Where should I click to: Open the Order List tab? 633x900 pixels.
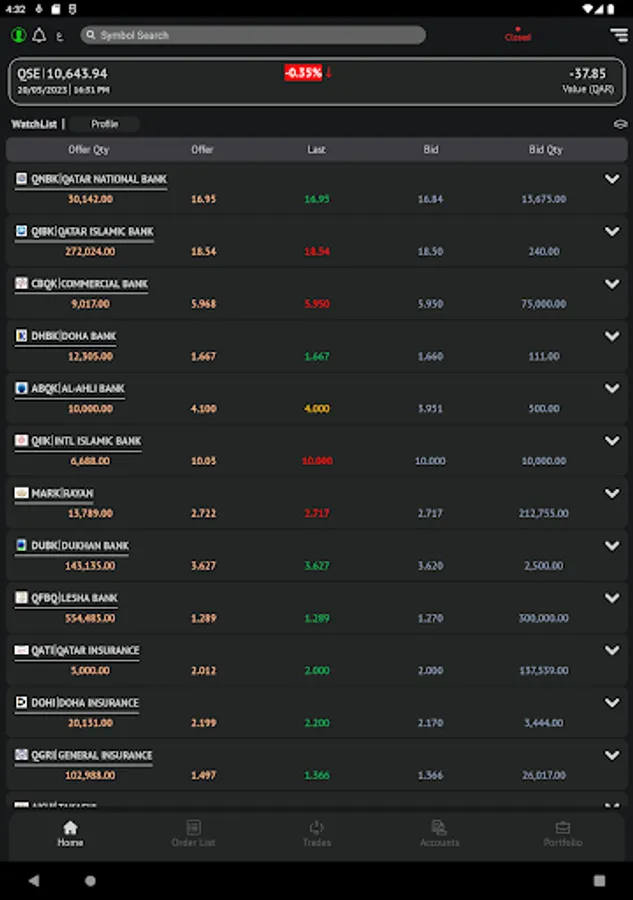(193, 833)
